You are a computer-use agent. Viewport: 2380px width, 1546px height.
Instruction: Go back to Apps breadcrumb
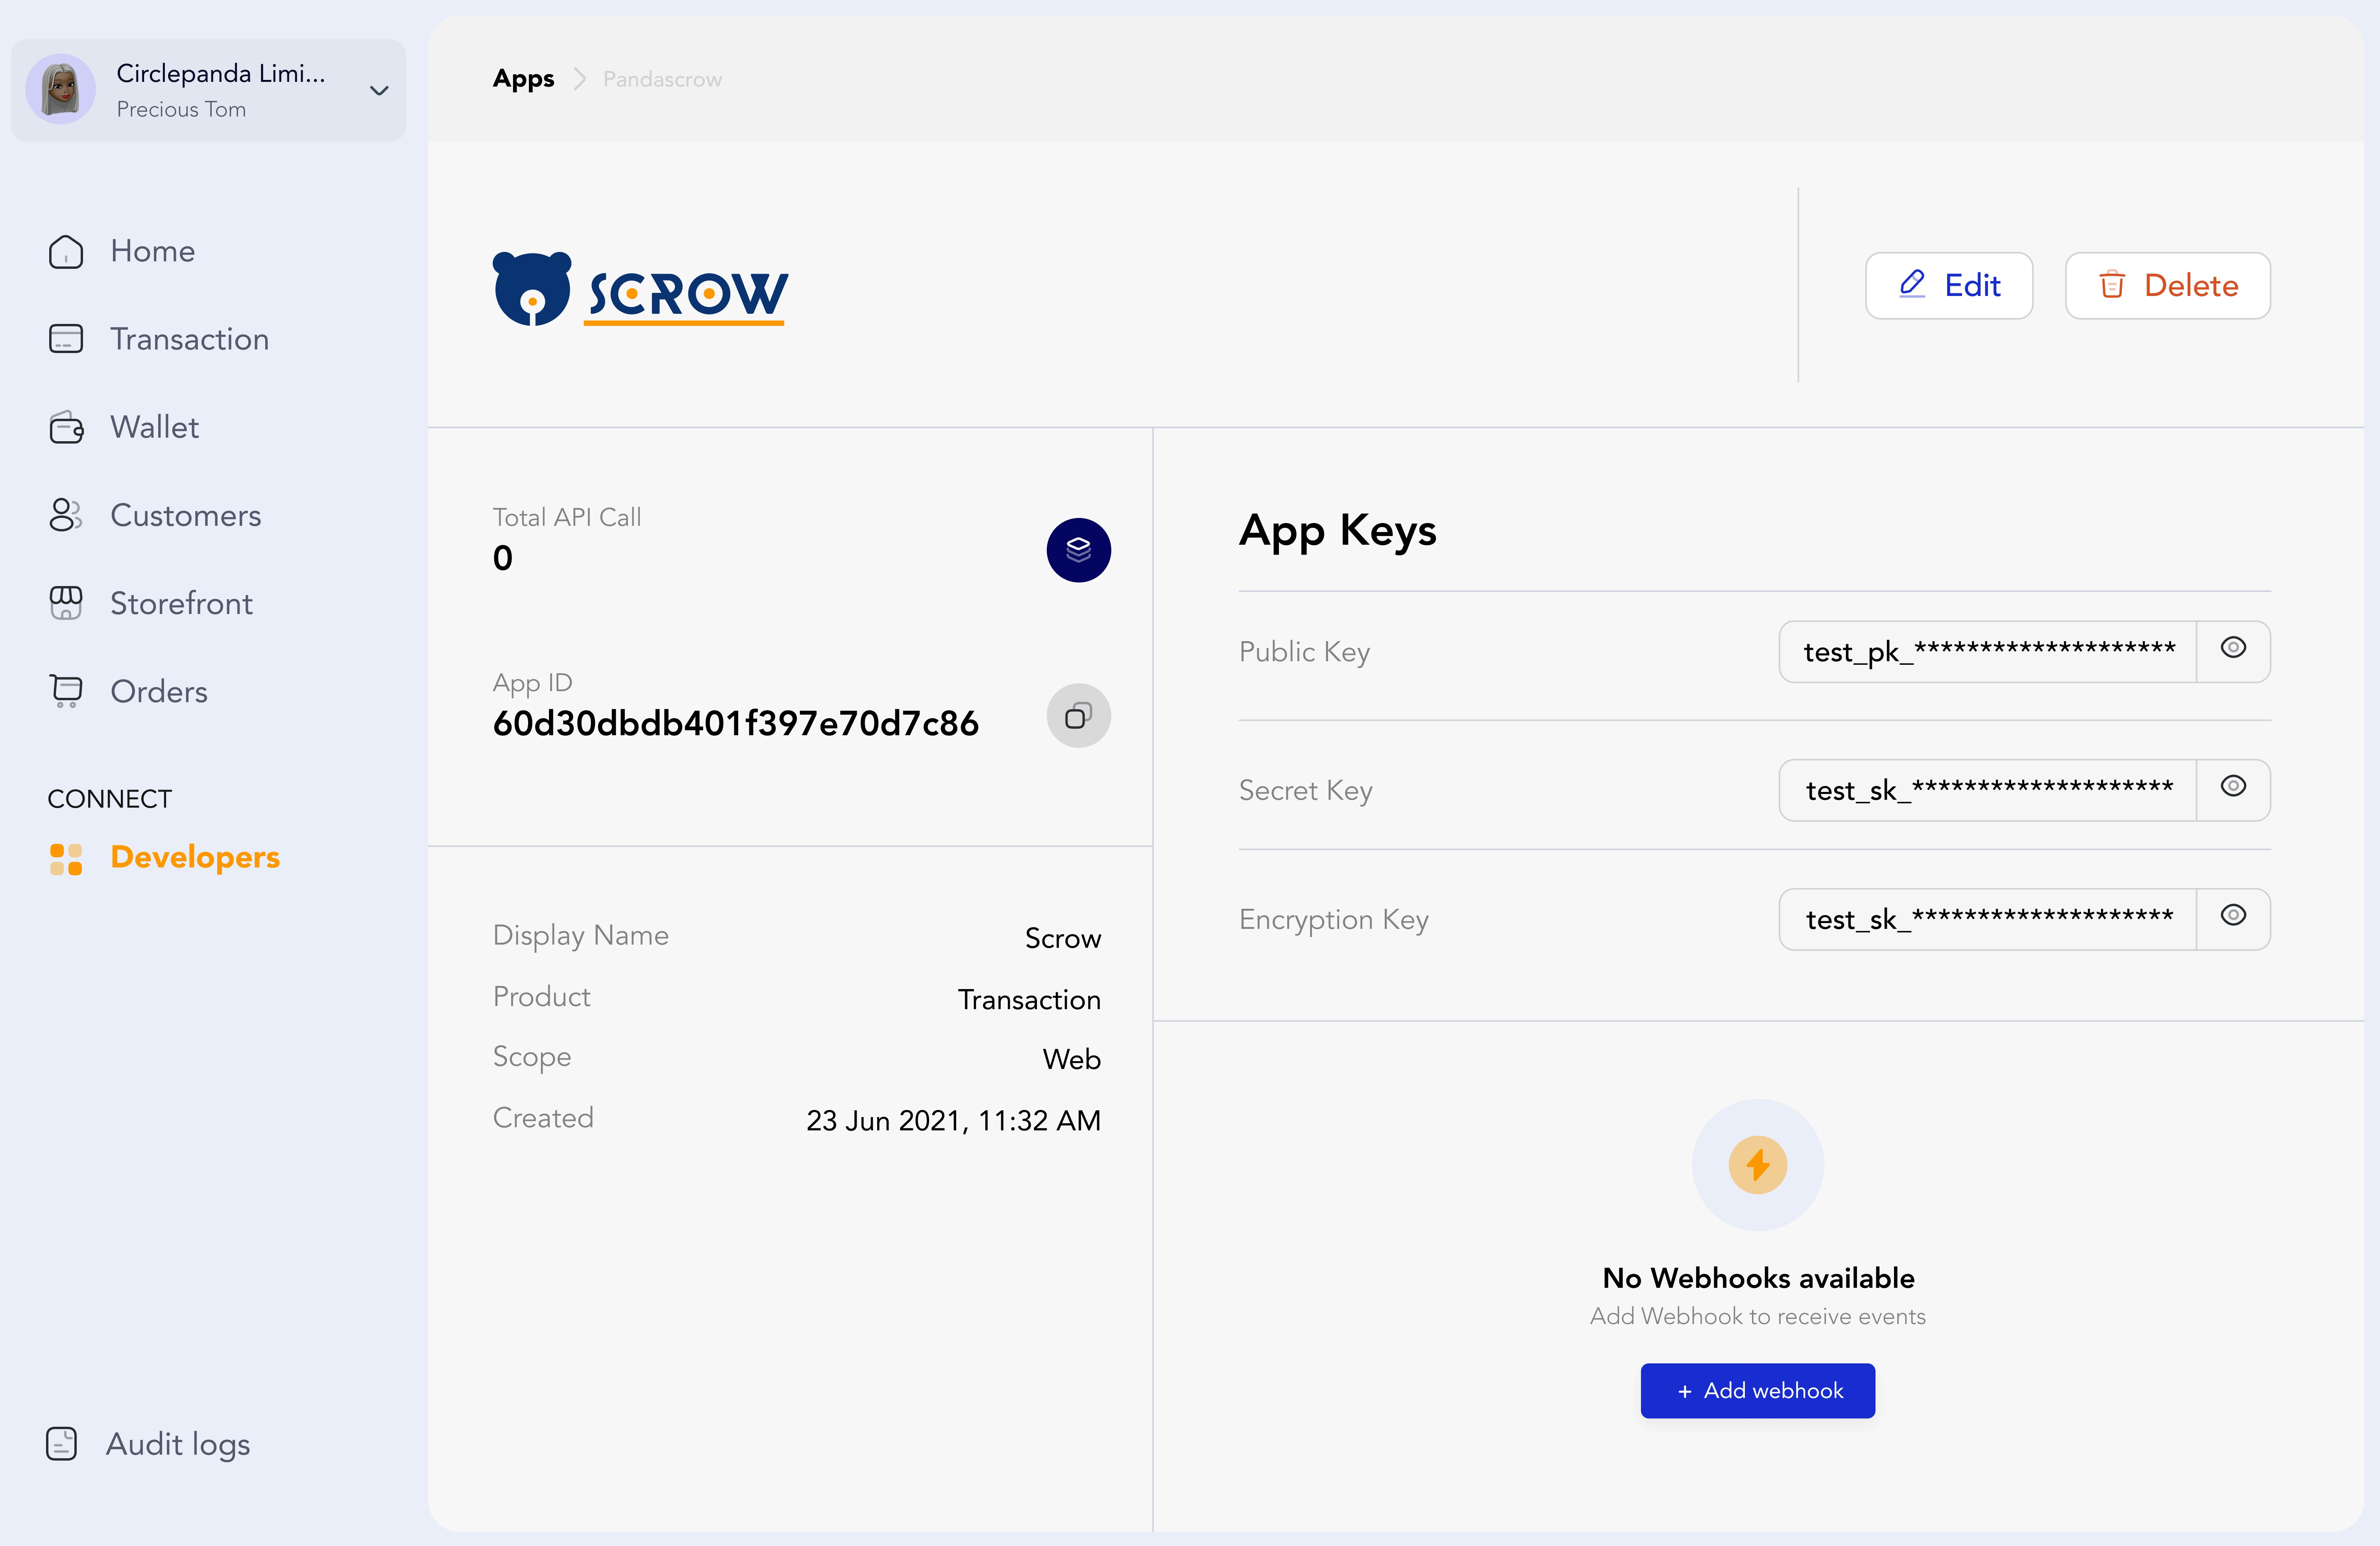[523, 79]
